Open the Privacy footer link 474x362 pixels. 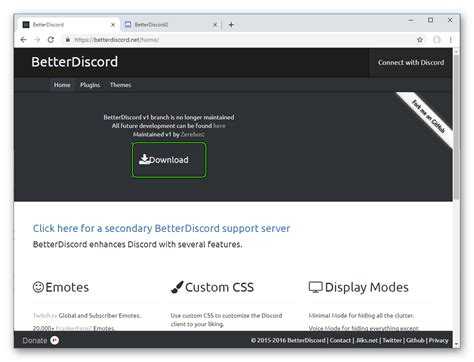[x=438, y=341]
